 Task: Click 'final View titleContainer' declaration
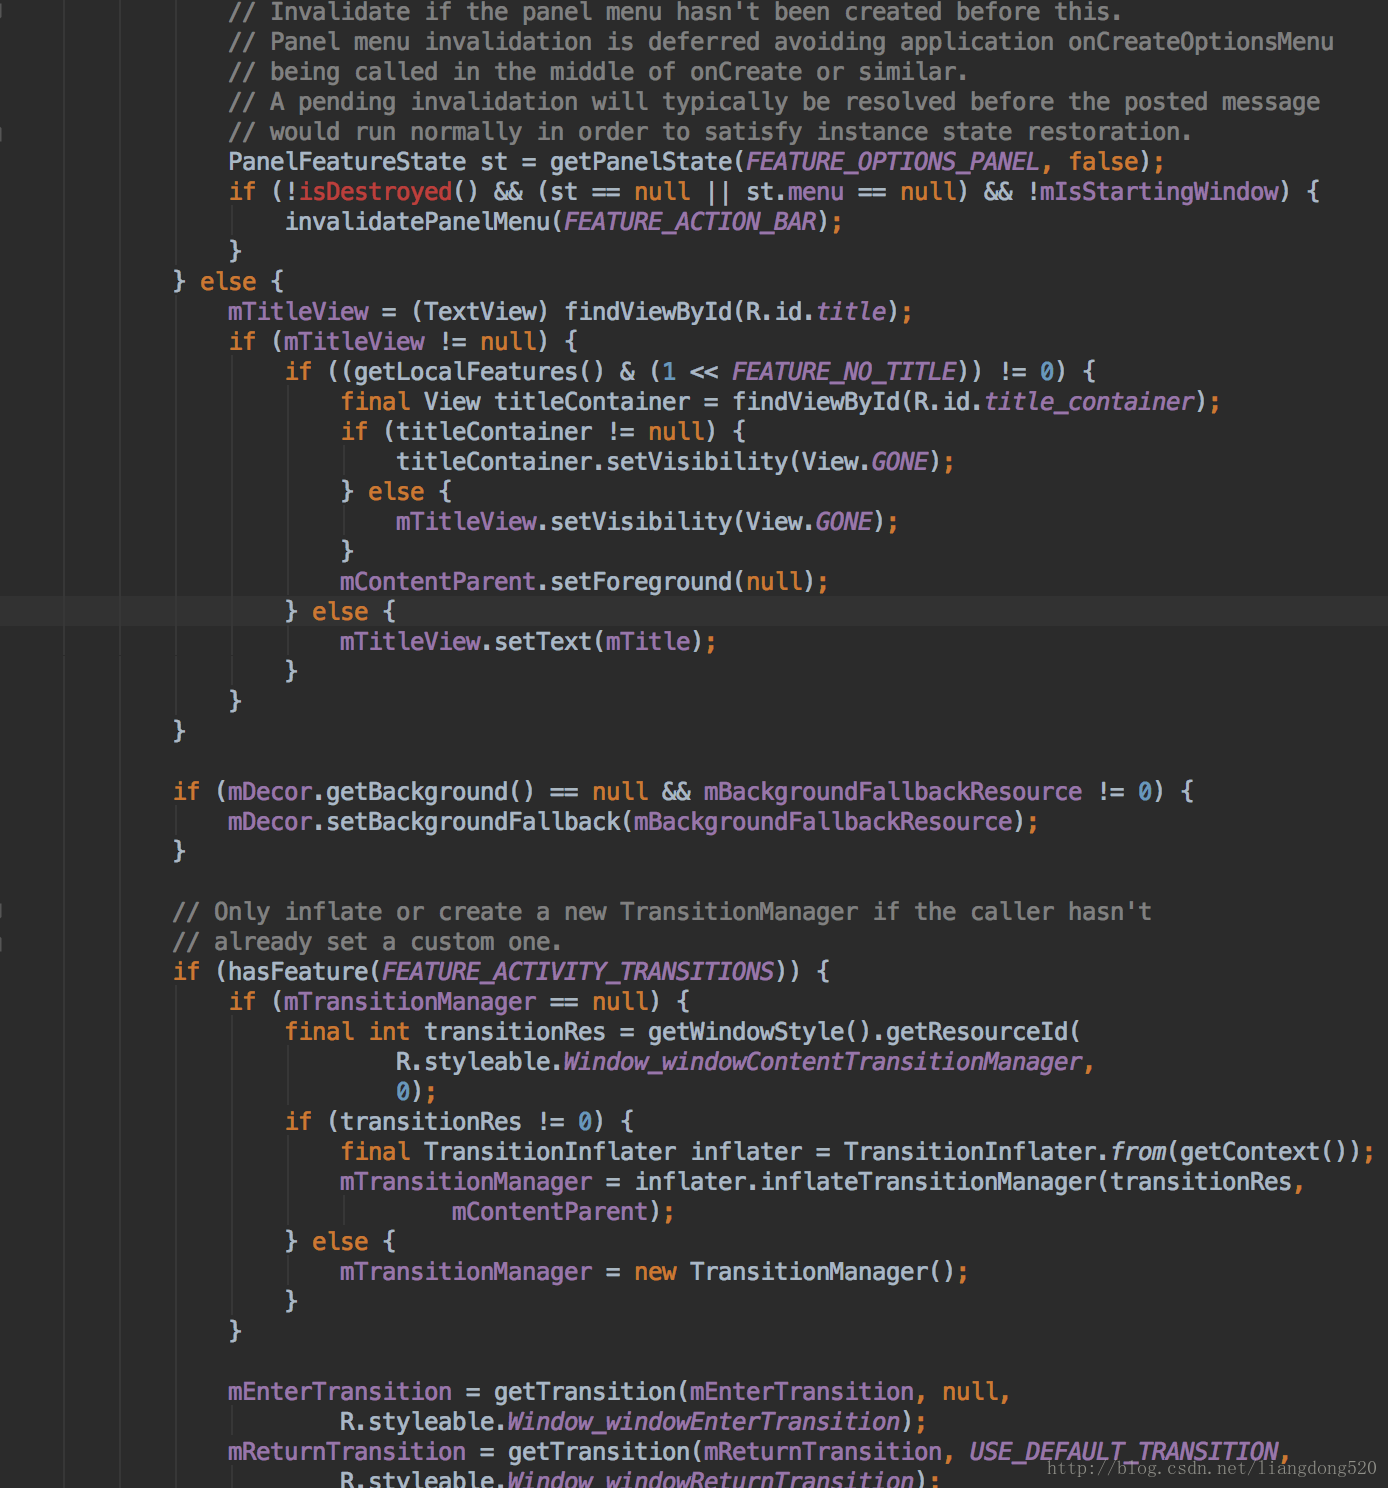point(515,402)
